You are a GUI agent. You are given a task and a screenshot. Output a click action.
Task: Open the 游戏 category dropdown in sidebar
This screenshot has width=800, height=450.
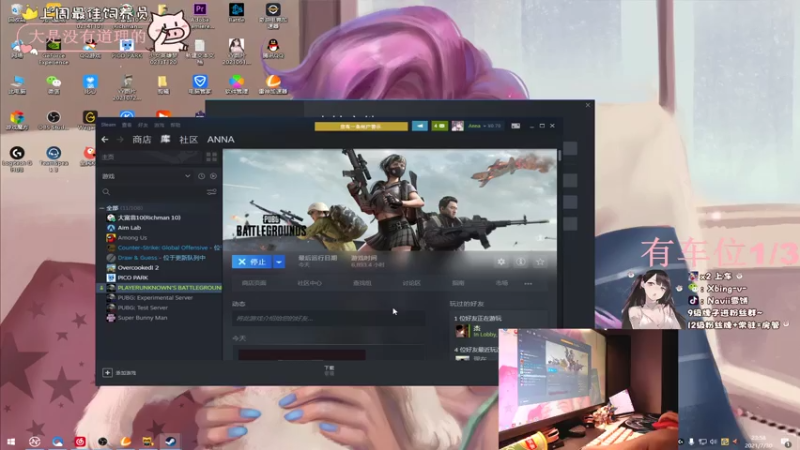pos(146,176)
